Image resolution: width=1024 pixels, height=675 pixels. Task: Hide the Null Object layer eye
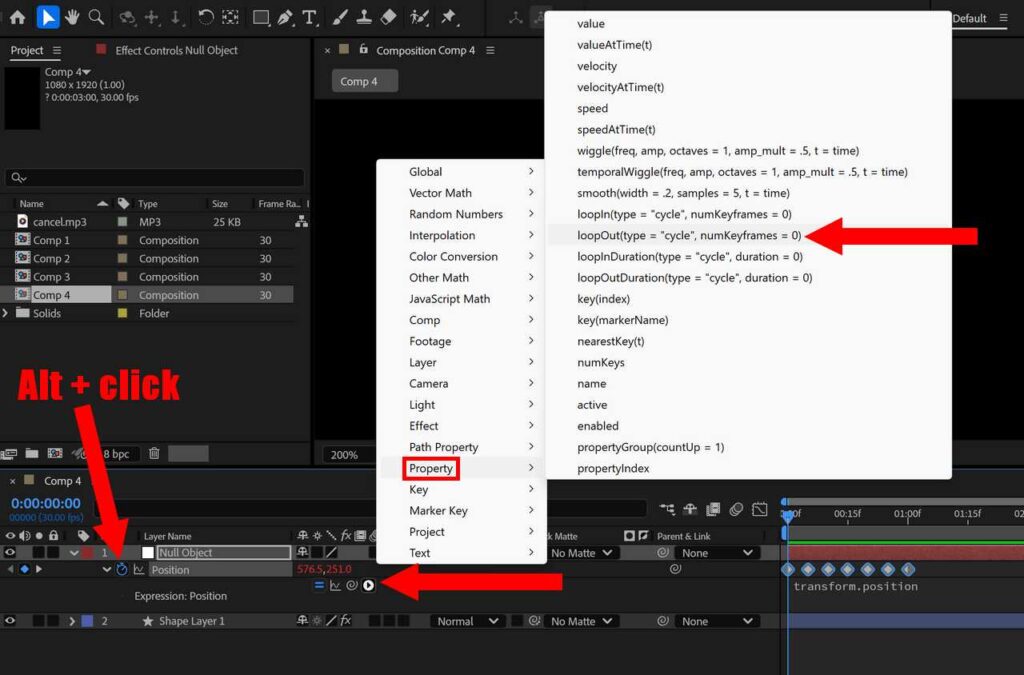point(10,552)
